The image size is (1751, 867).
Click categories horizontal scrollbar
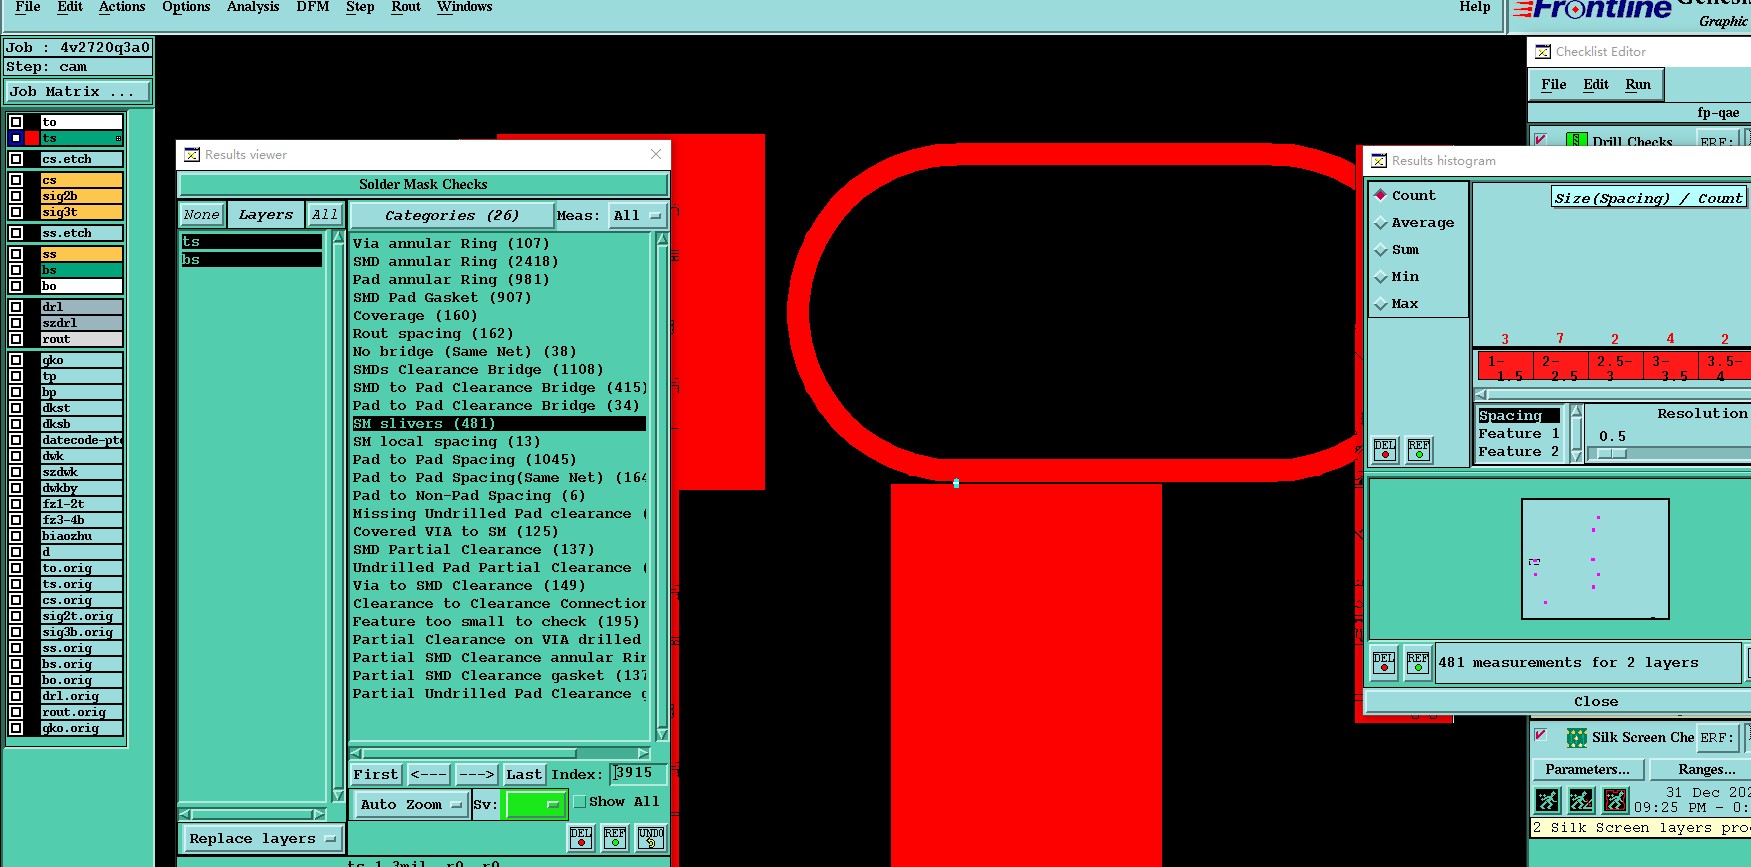pyautogui.click(x=499, y=753)
